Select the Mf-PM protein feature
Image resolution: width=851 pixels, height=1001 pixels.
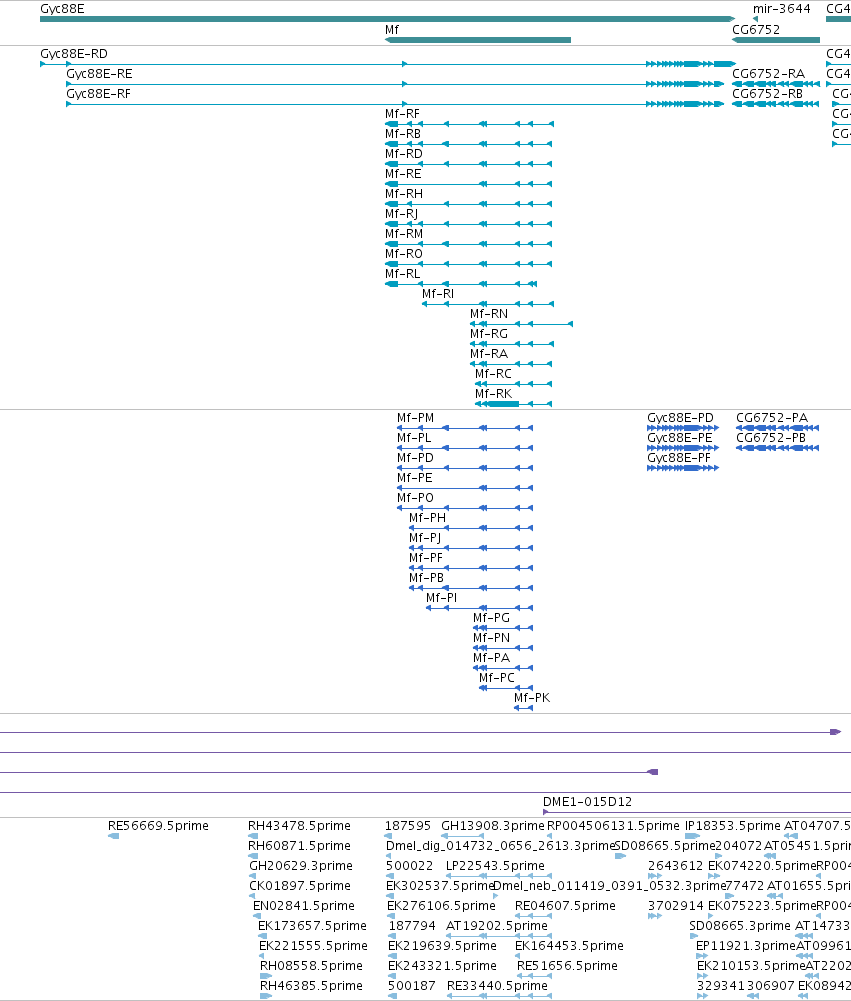[x=465, y=428]
